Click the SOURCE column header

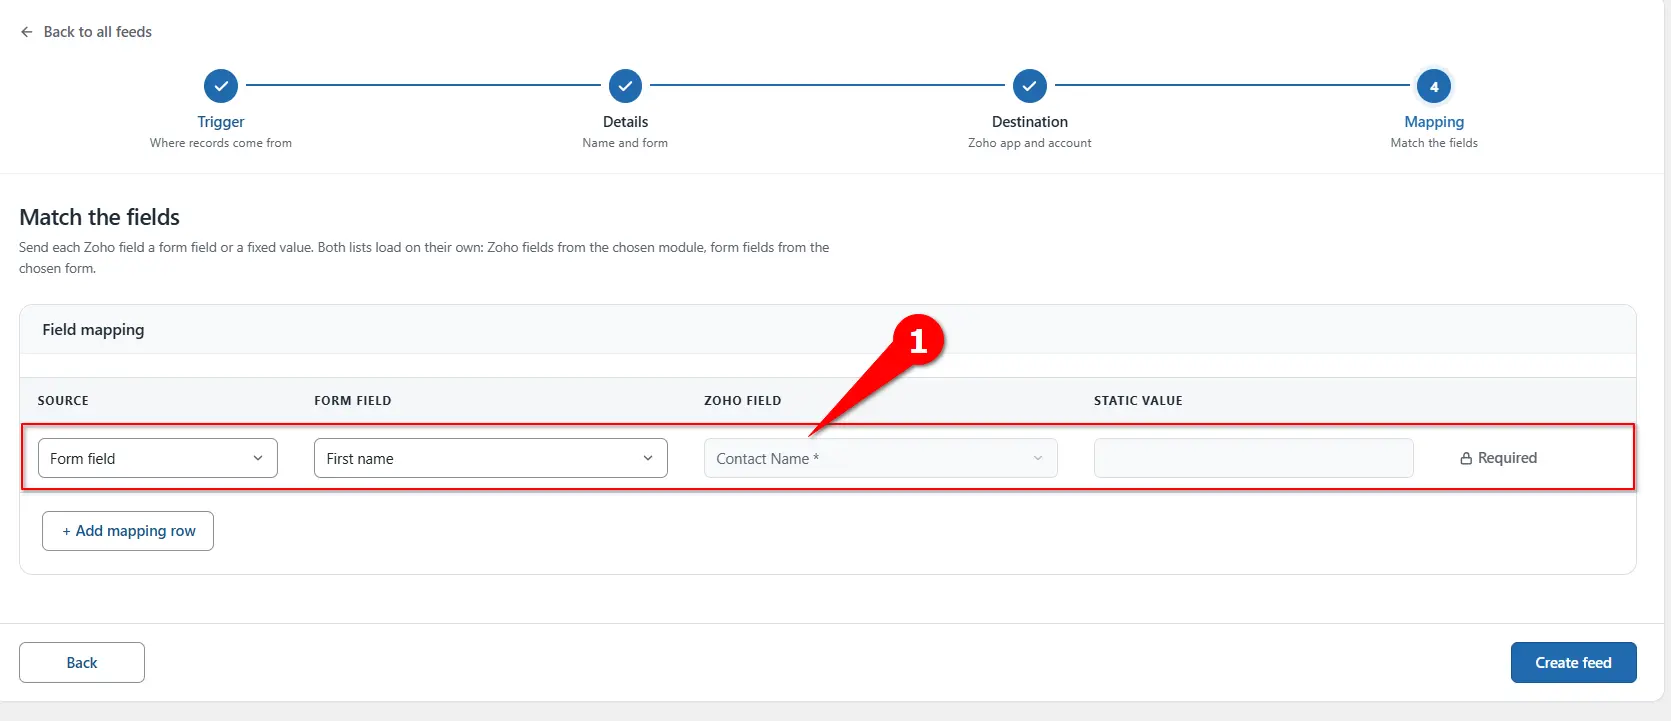click(x=63, y=400)
